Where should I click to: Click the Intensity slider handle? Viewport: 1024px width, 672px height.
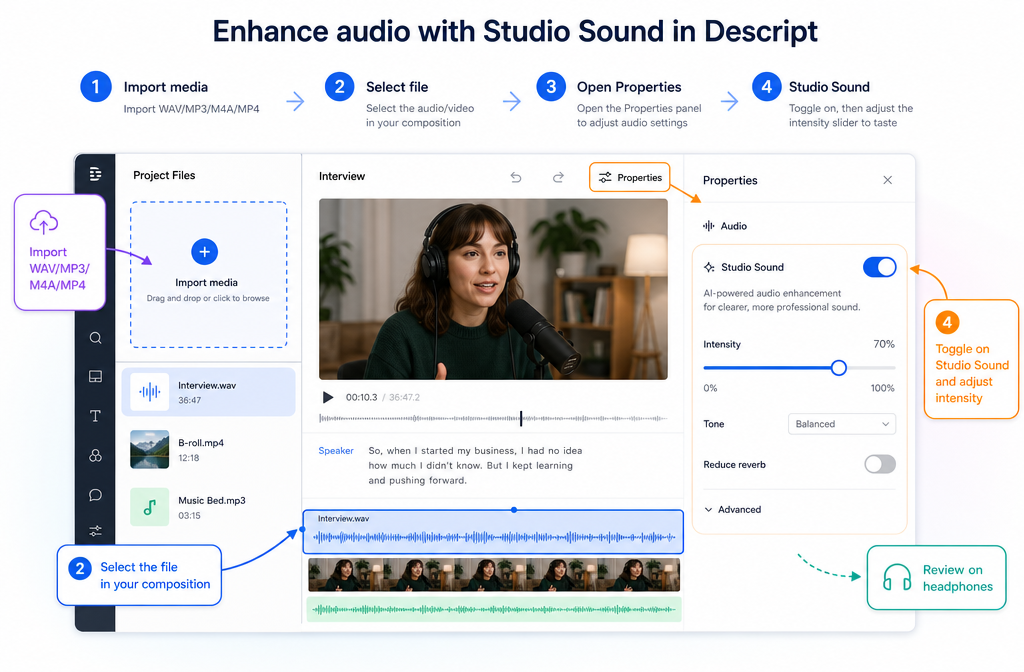[x=839, y=368]
